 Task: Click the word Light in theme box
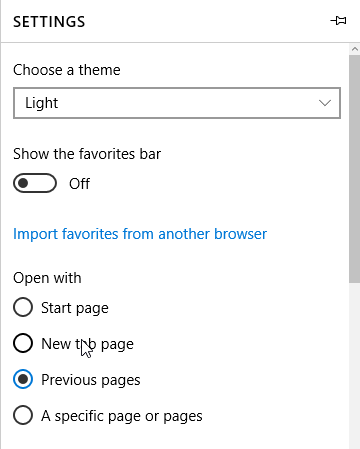tap(42, 103)
